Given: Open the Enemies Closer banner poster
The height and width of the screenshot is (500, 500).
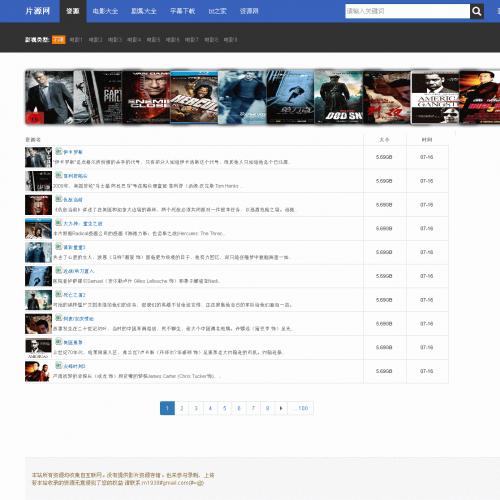Looking at the screenshot, I should coord(146,97).
